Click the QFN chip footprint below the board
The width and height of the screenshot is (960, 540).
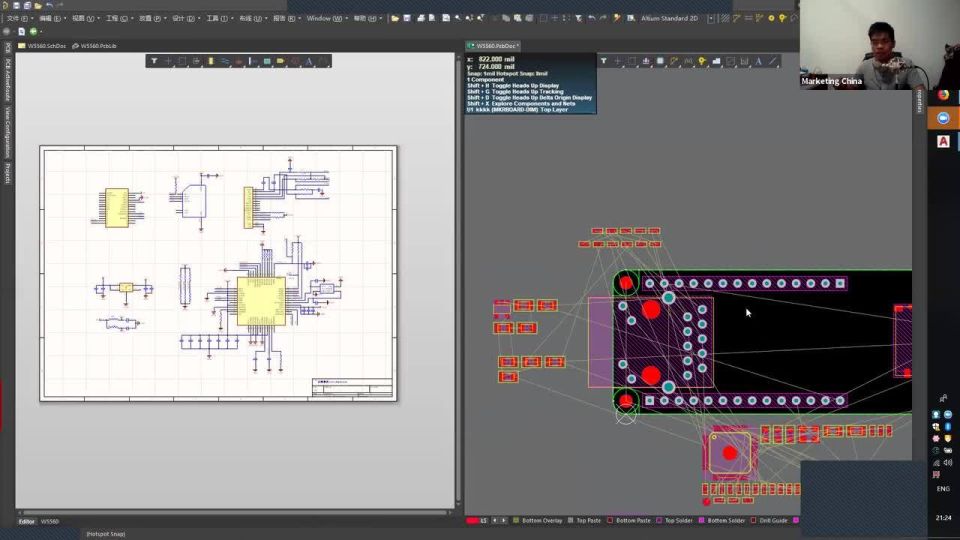[729, 454]
